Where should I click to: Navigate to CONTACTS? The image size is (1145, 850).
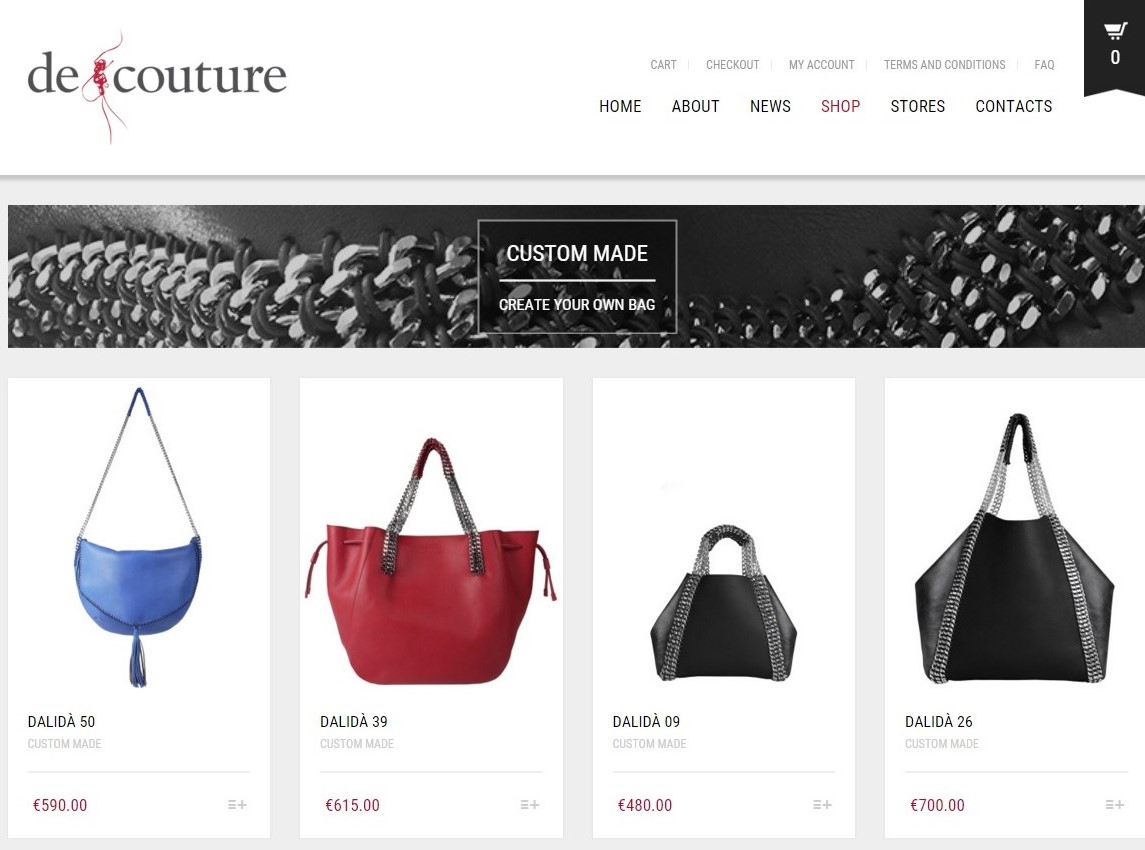[x=1014, y=107]
